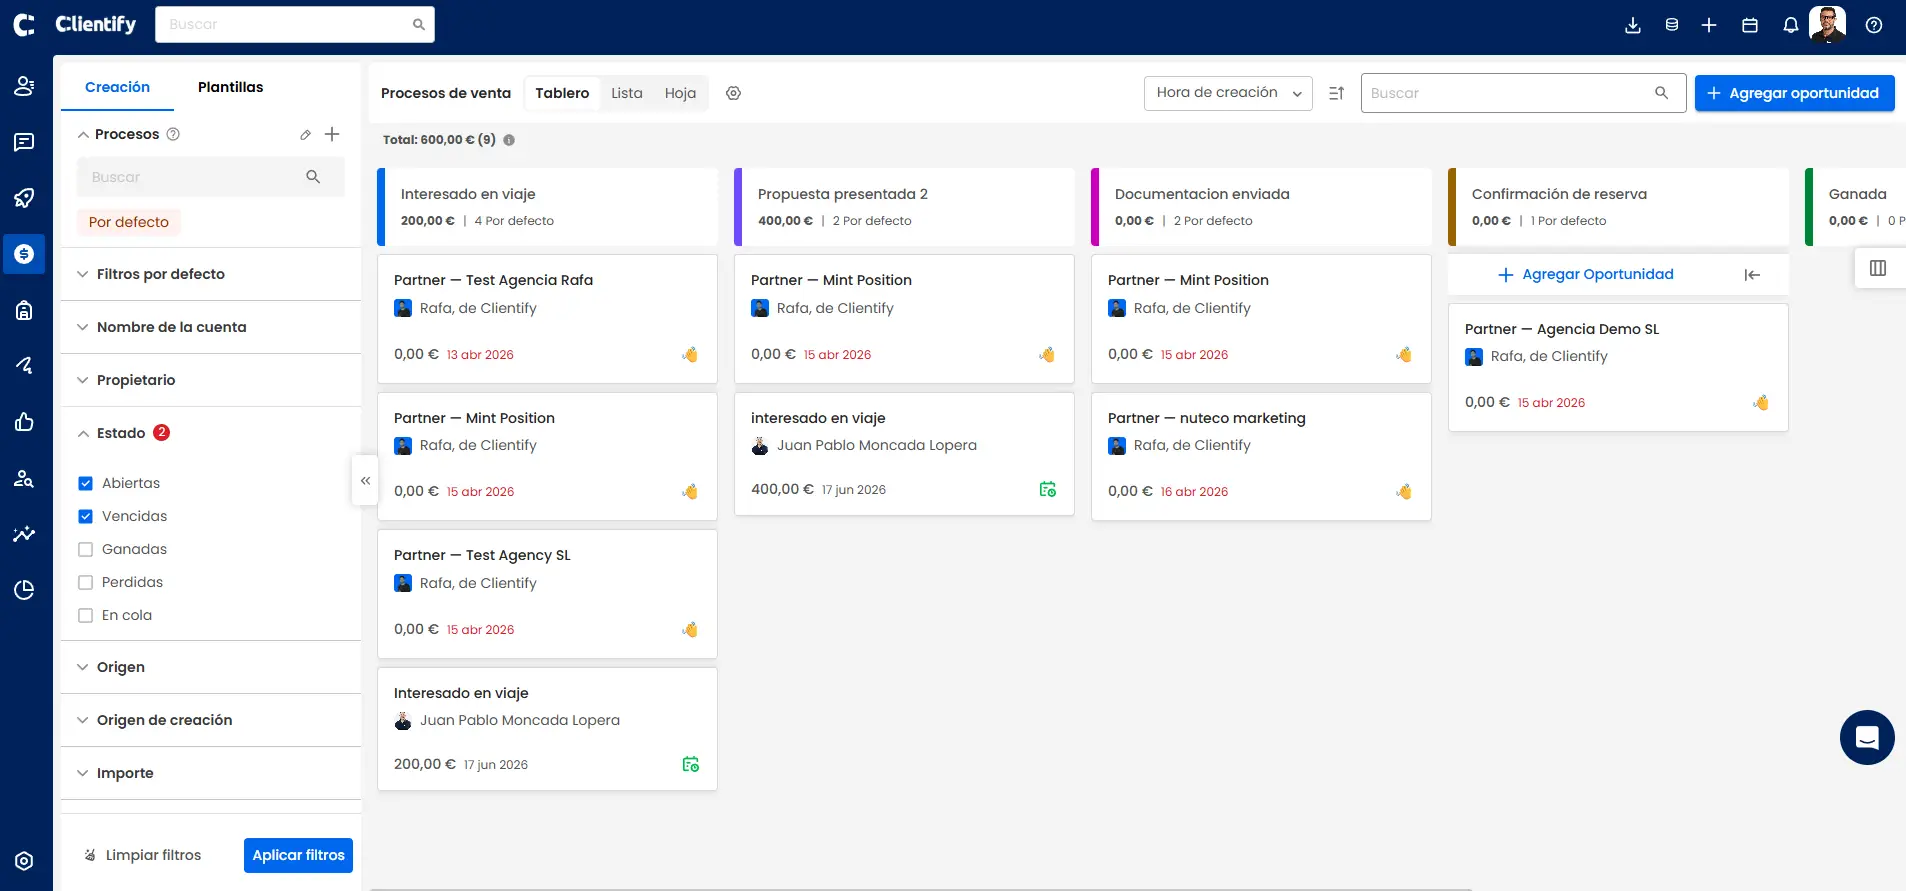Switch to the Plantillas tab
Image resolution: width=1906 pixels, height=891 pixels.
(x=230, y=87)
